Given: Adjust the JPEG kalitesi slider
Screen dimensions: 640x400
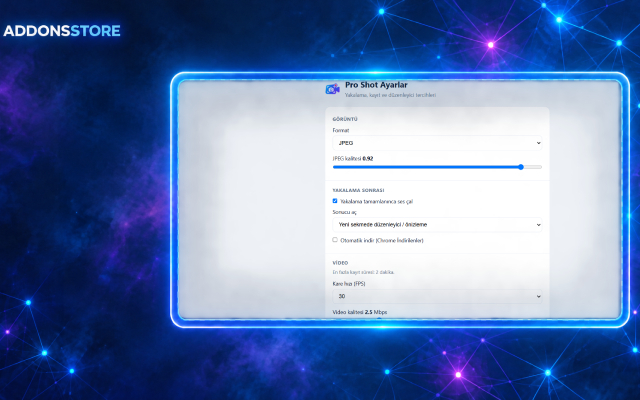Looking at the screenshot, I should (437, 167).
